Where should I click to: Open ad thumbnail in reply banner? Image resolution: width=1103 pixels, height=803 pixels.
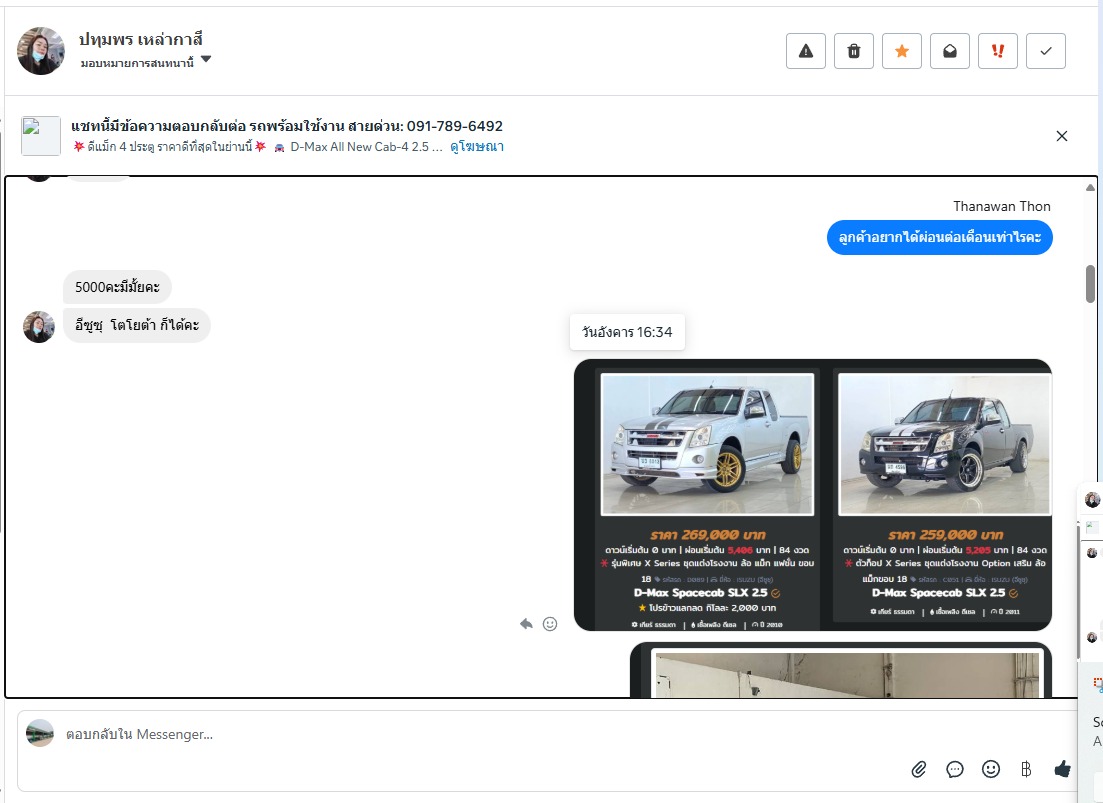tap(41, 136)
